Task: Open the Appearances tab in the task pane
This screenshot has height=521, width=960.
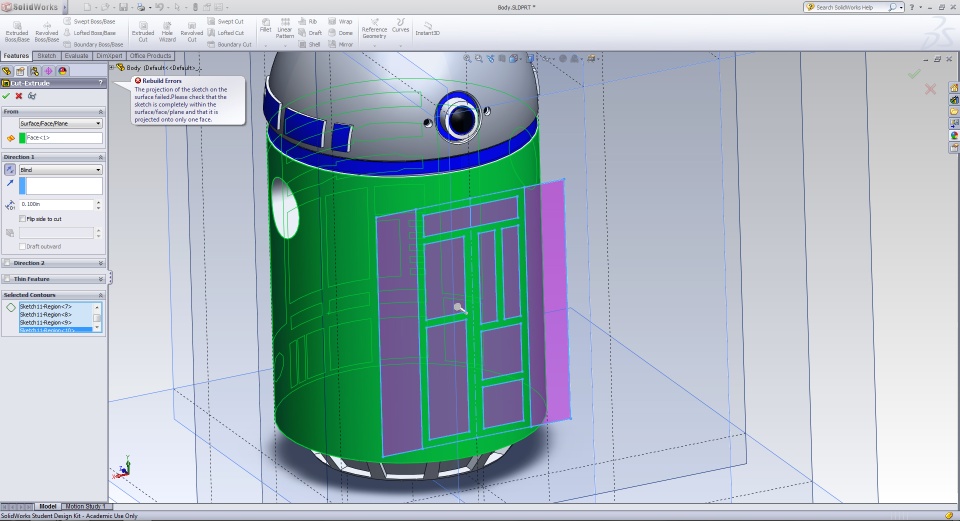Action: [x=954, y=136]
